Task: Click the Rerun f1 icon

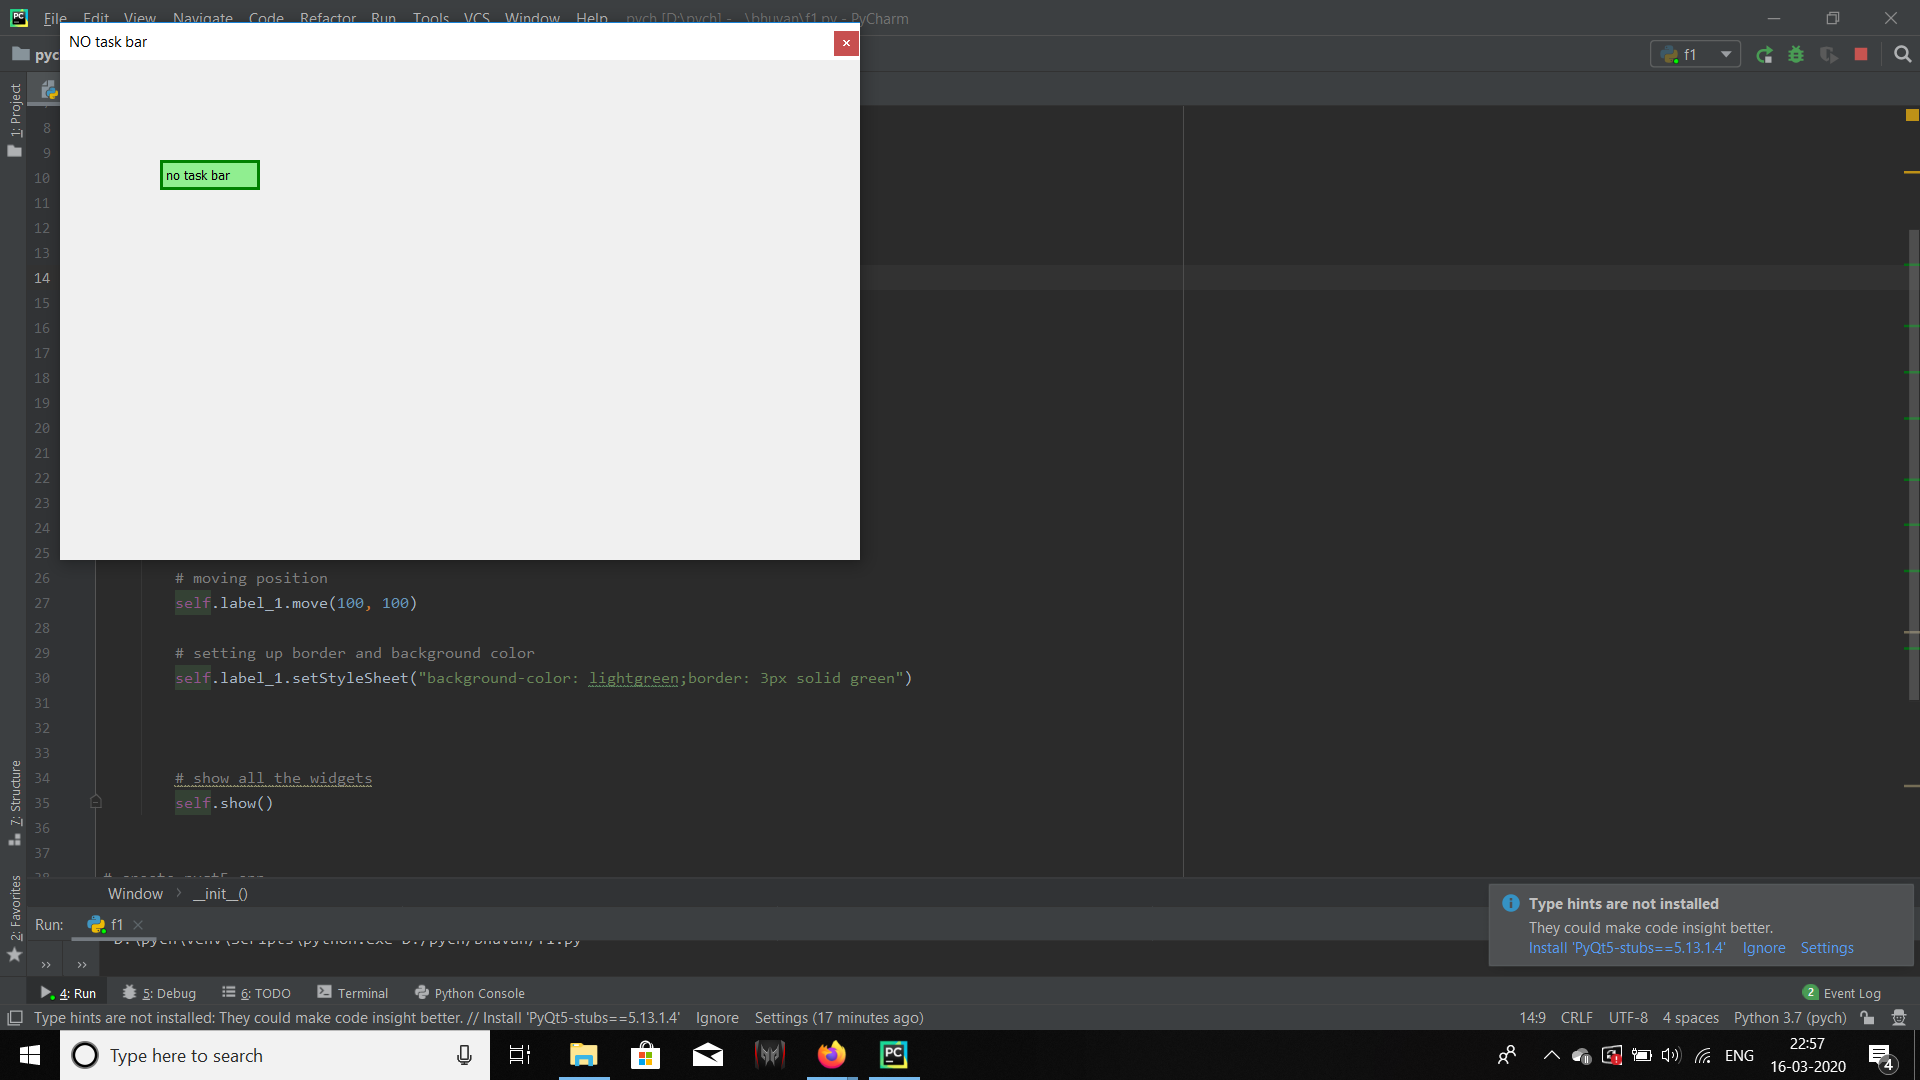Action: 1765,55
